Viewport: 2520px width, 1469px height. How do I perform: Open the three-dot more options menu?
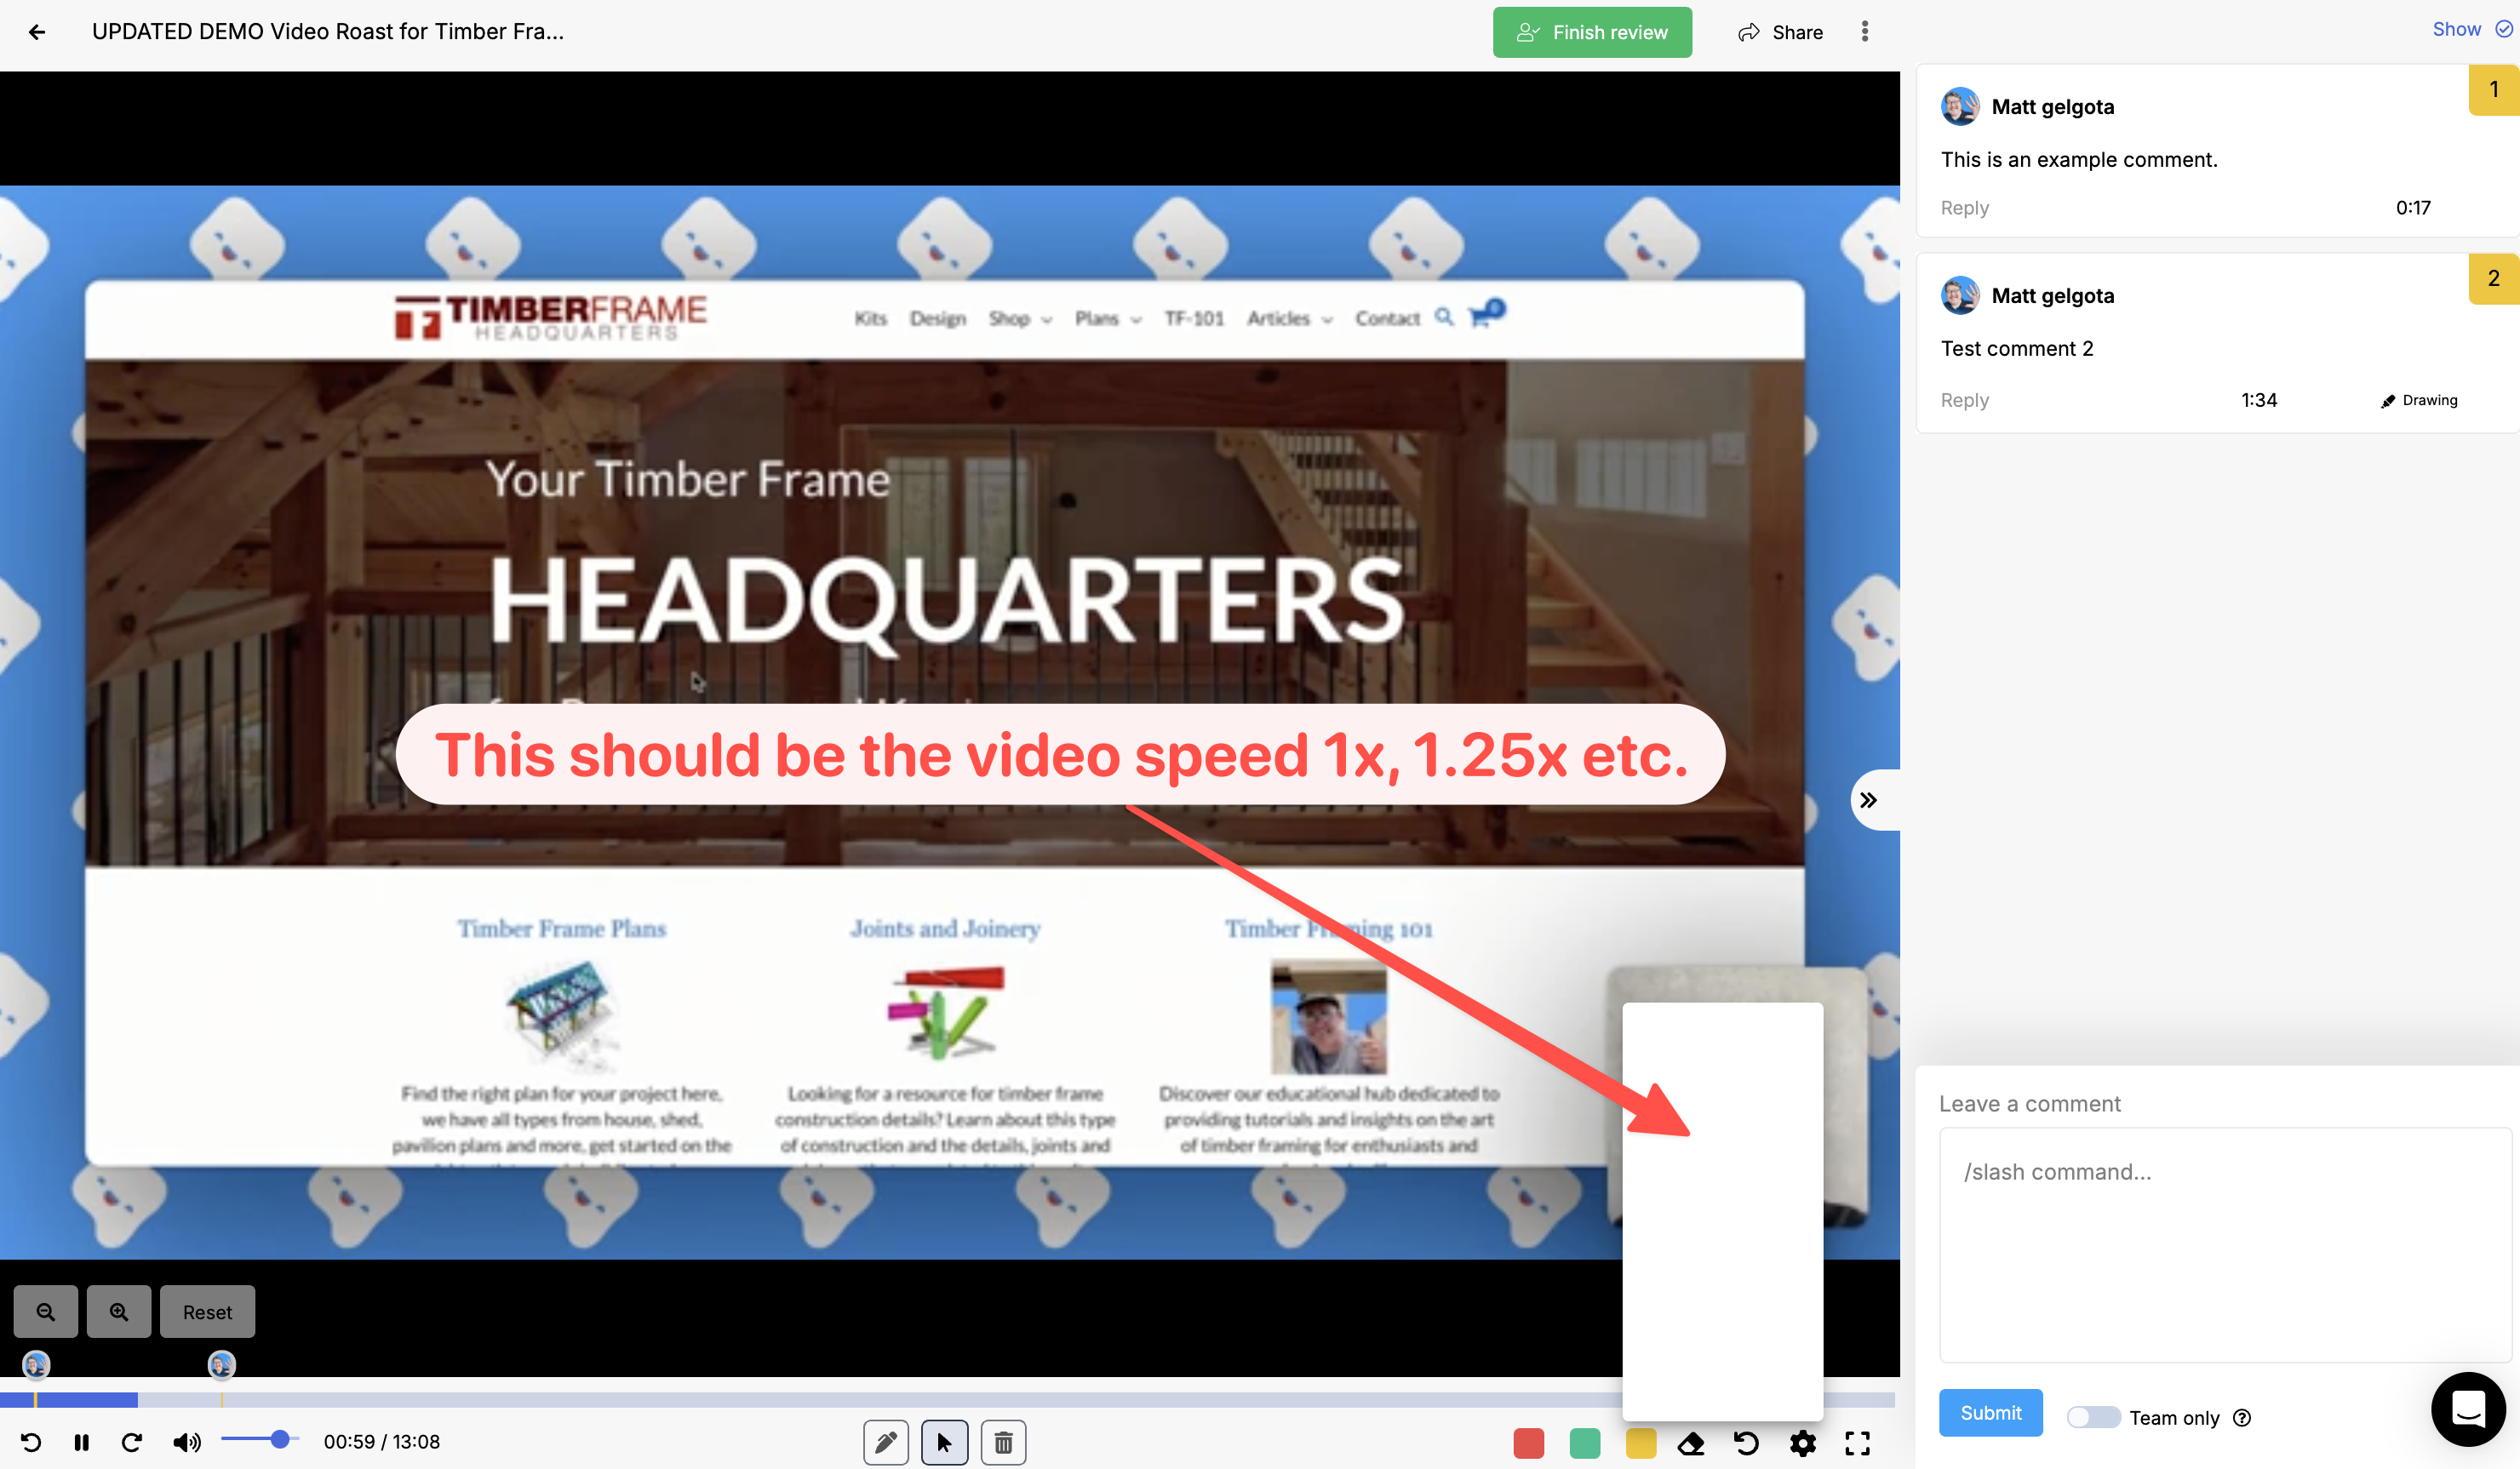(x=1864, y=32)
